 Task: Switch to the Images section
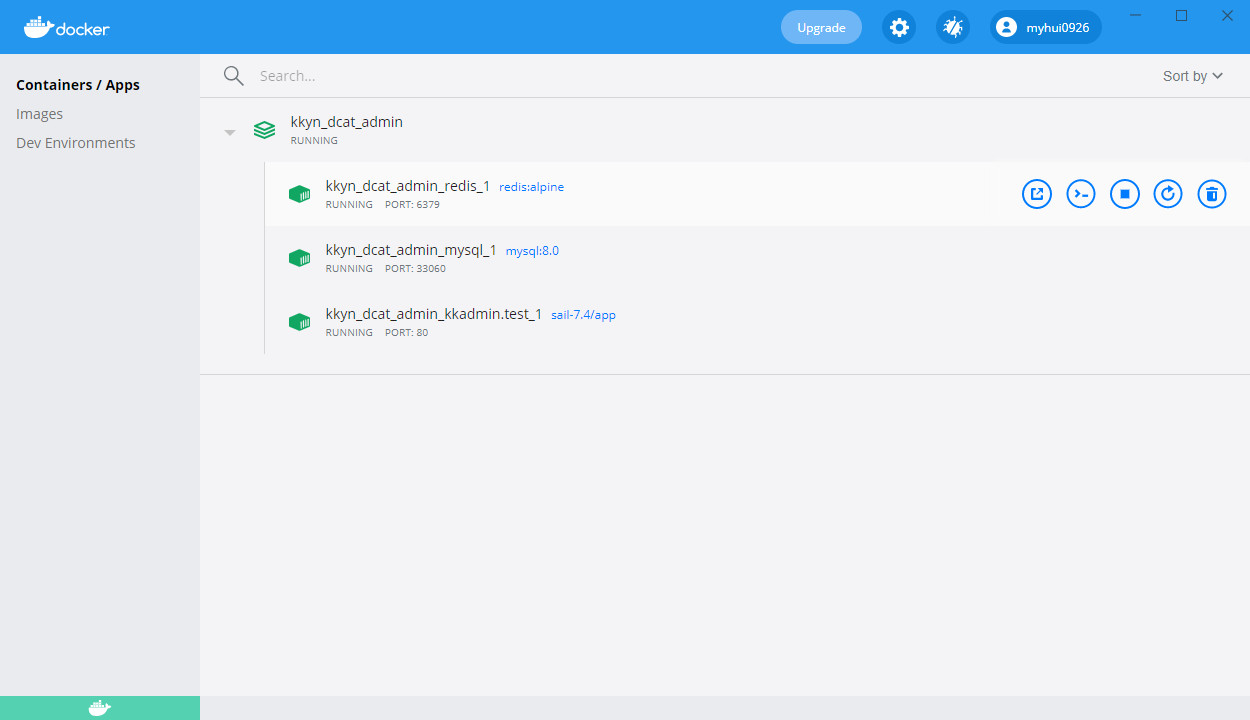point(39,113)
